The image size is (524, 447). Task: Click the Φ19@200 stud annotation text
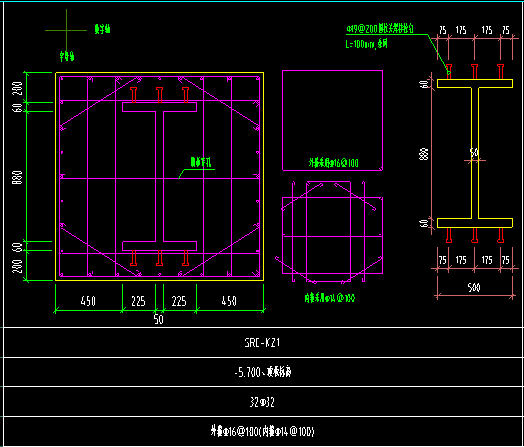[x=380, y=29]
